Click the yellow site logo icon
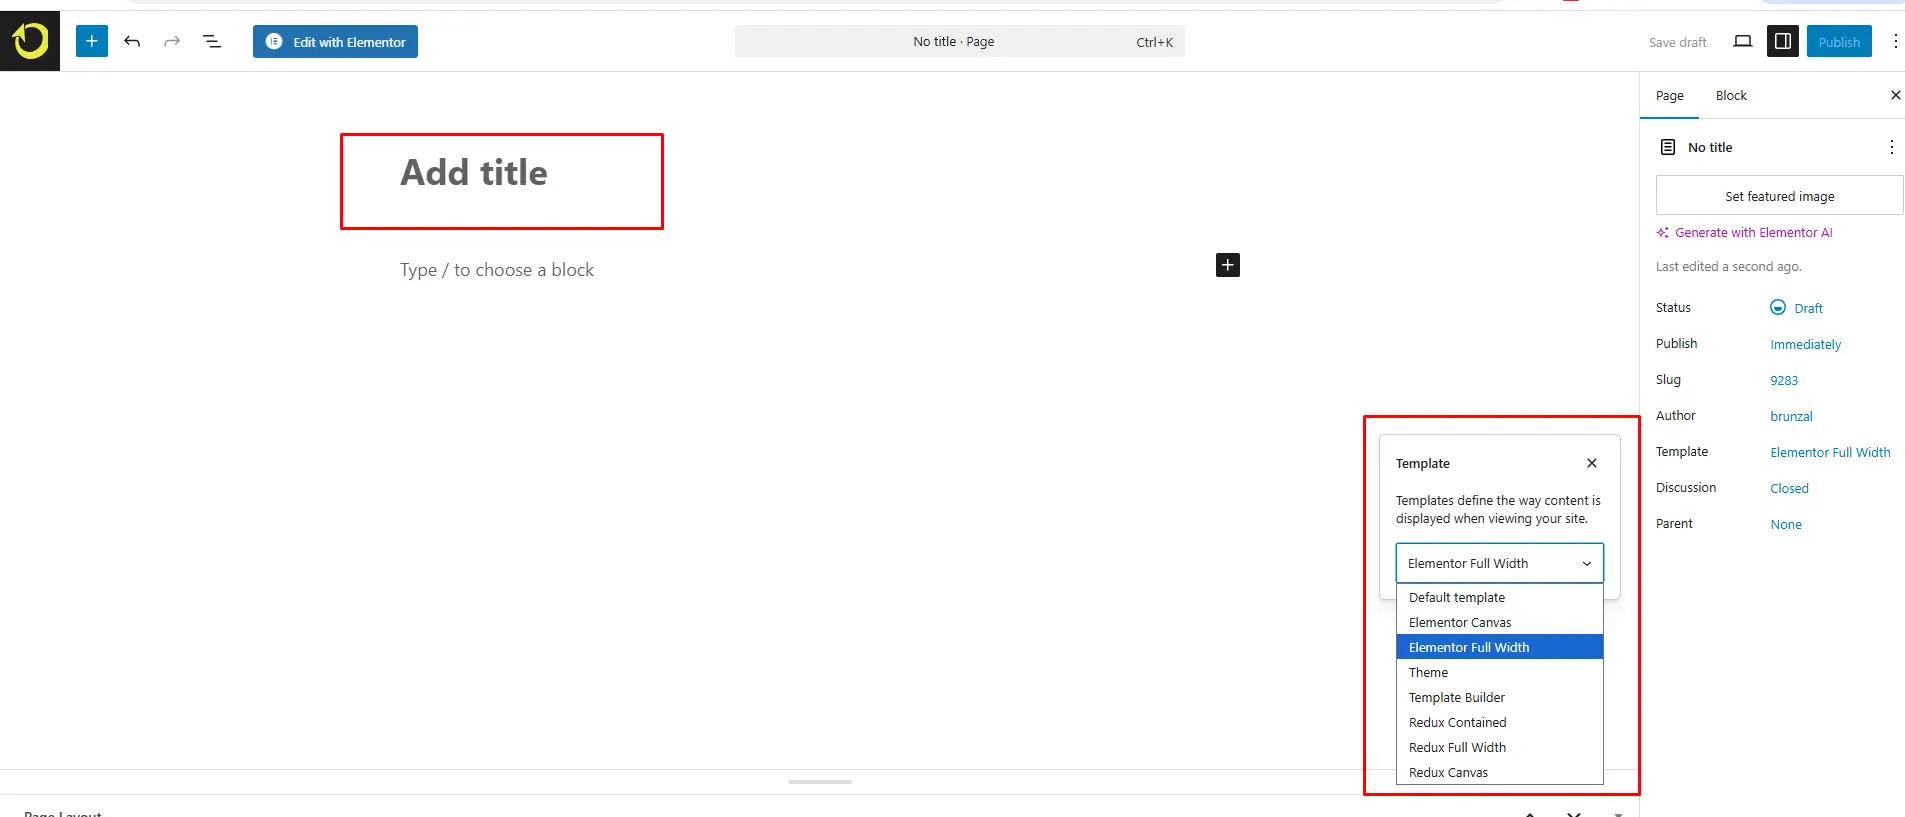 (x=30, y=41)
